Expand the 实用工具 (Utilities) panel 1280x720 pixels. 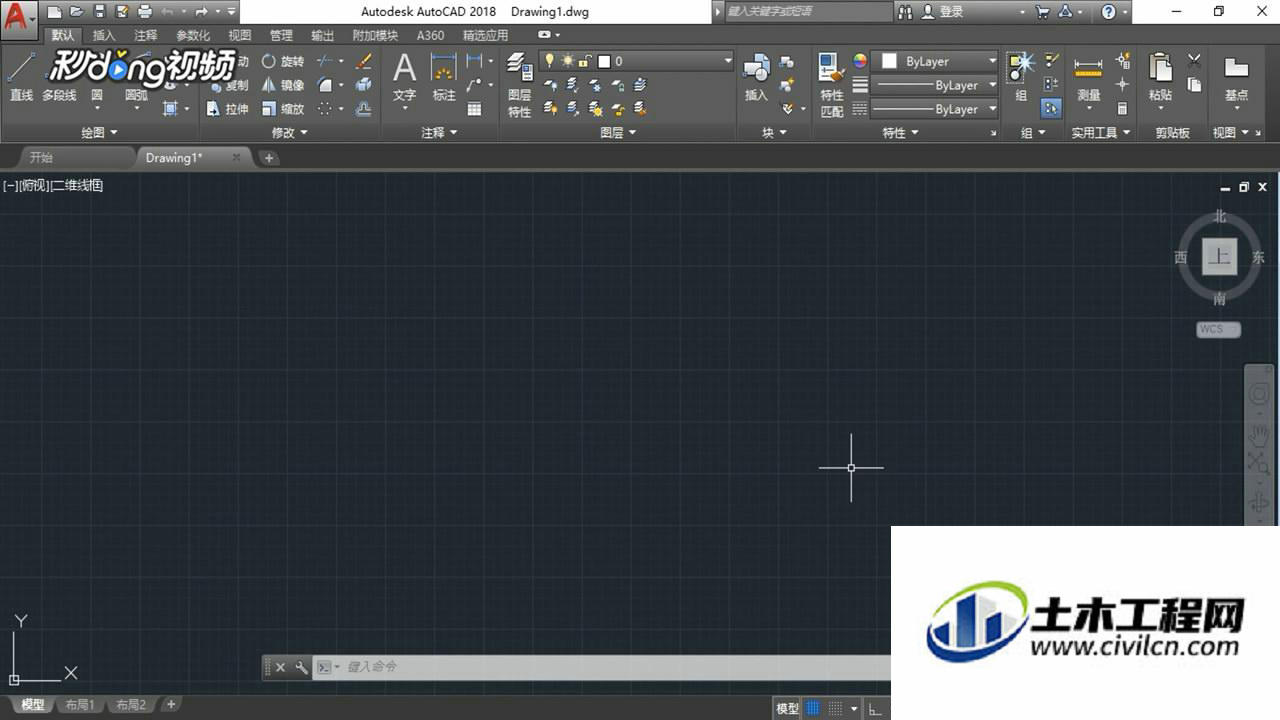point(1101,132)
